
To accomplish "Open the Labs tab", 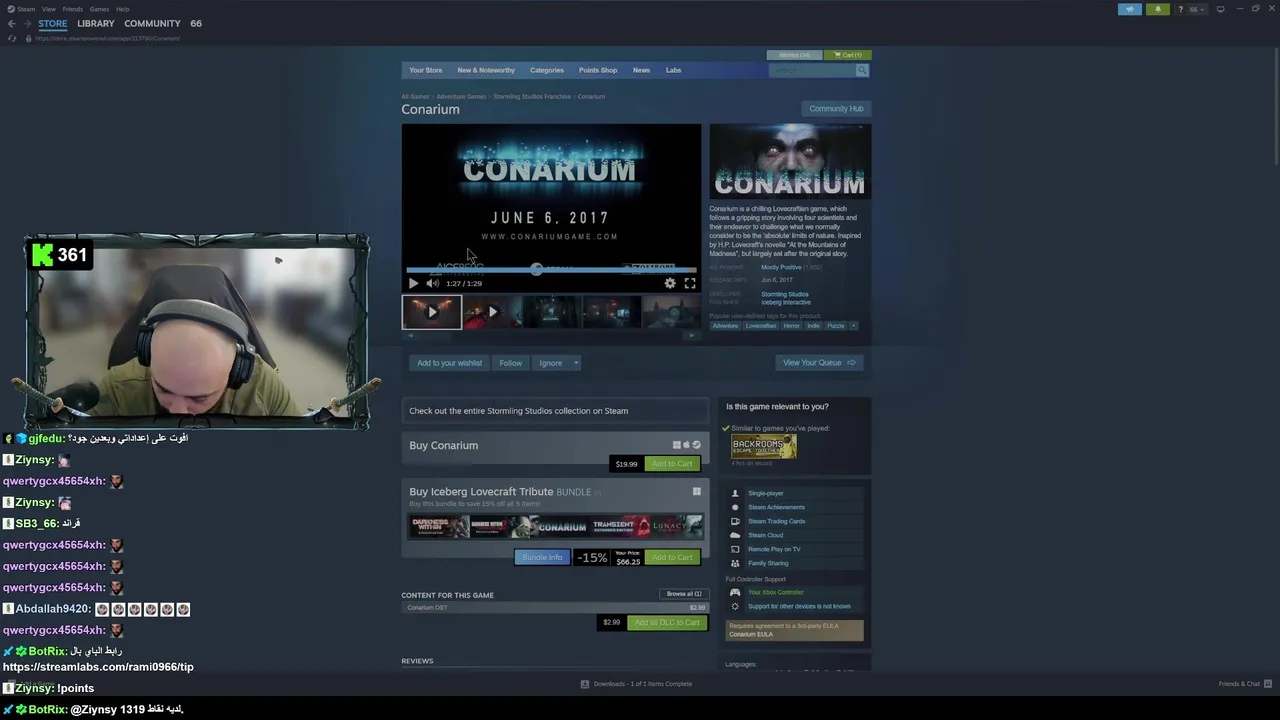I will tap(673, 70).
